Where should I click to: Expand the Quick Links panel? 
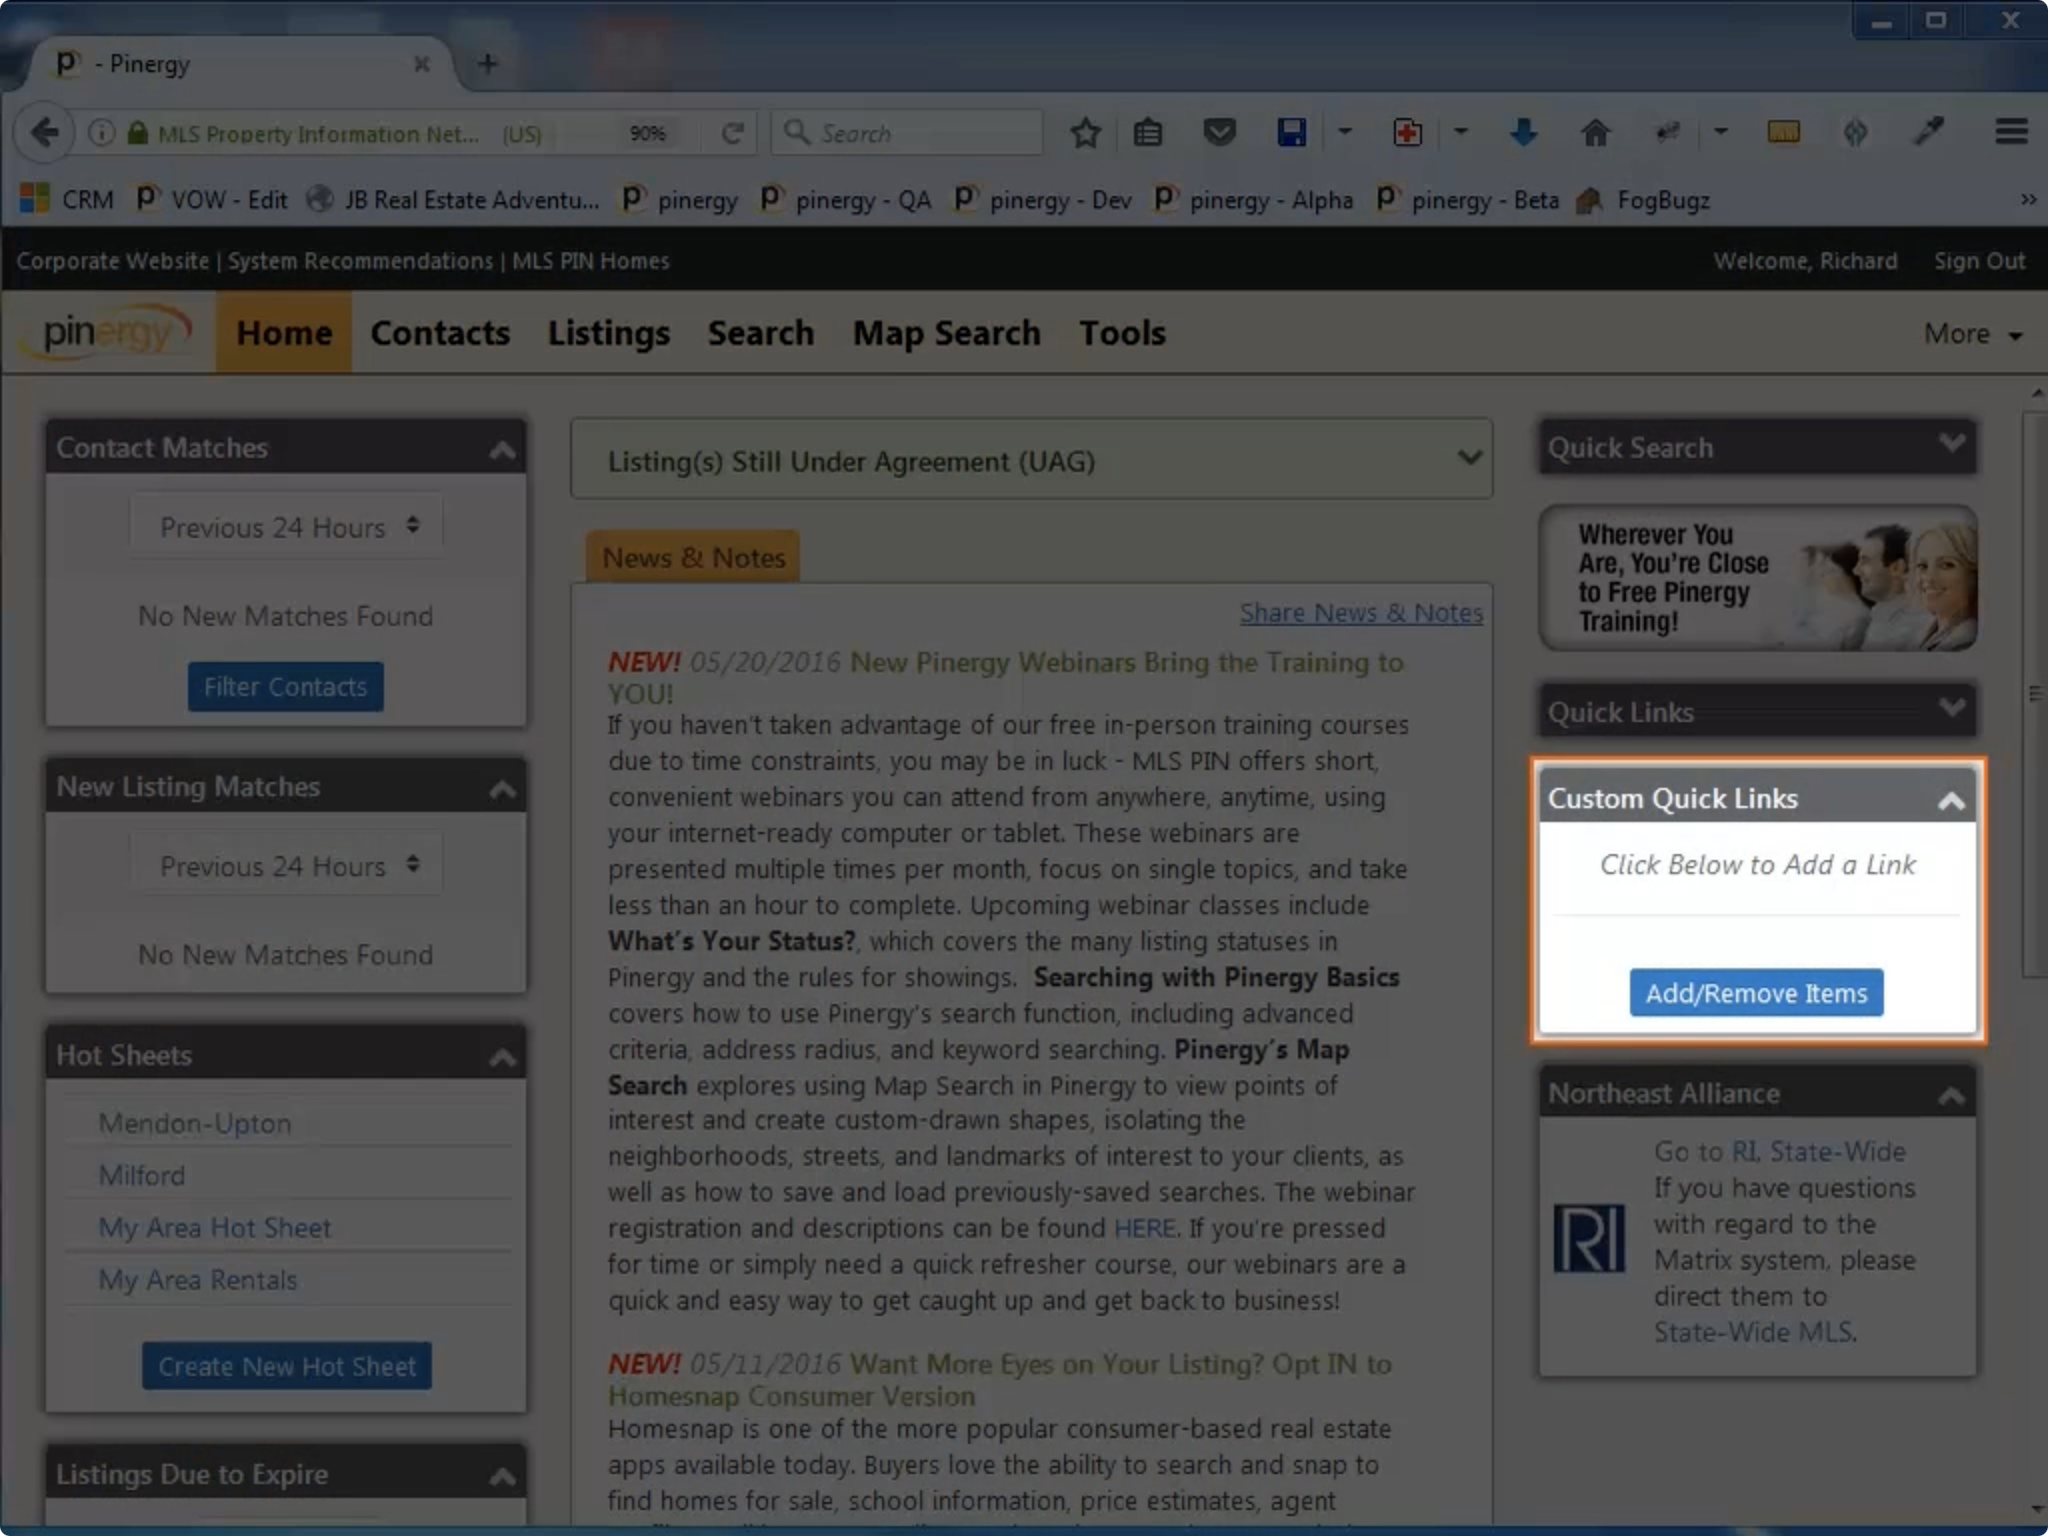click(x=1953, y=712)
